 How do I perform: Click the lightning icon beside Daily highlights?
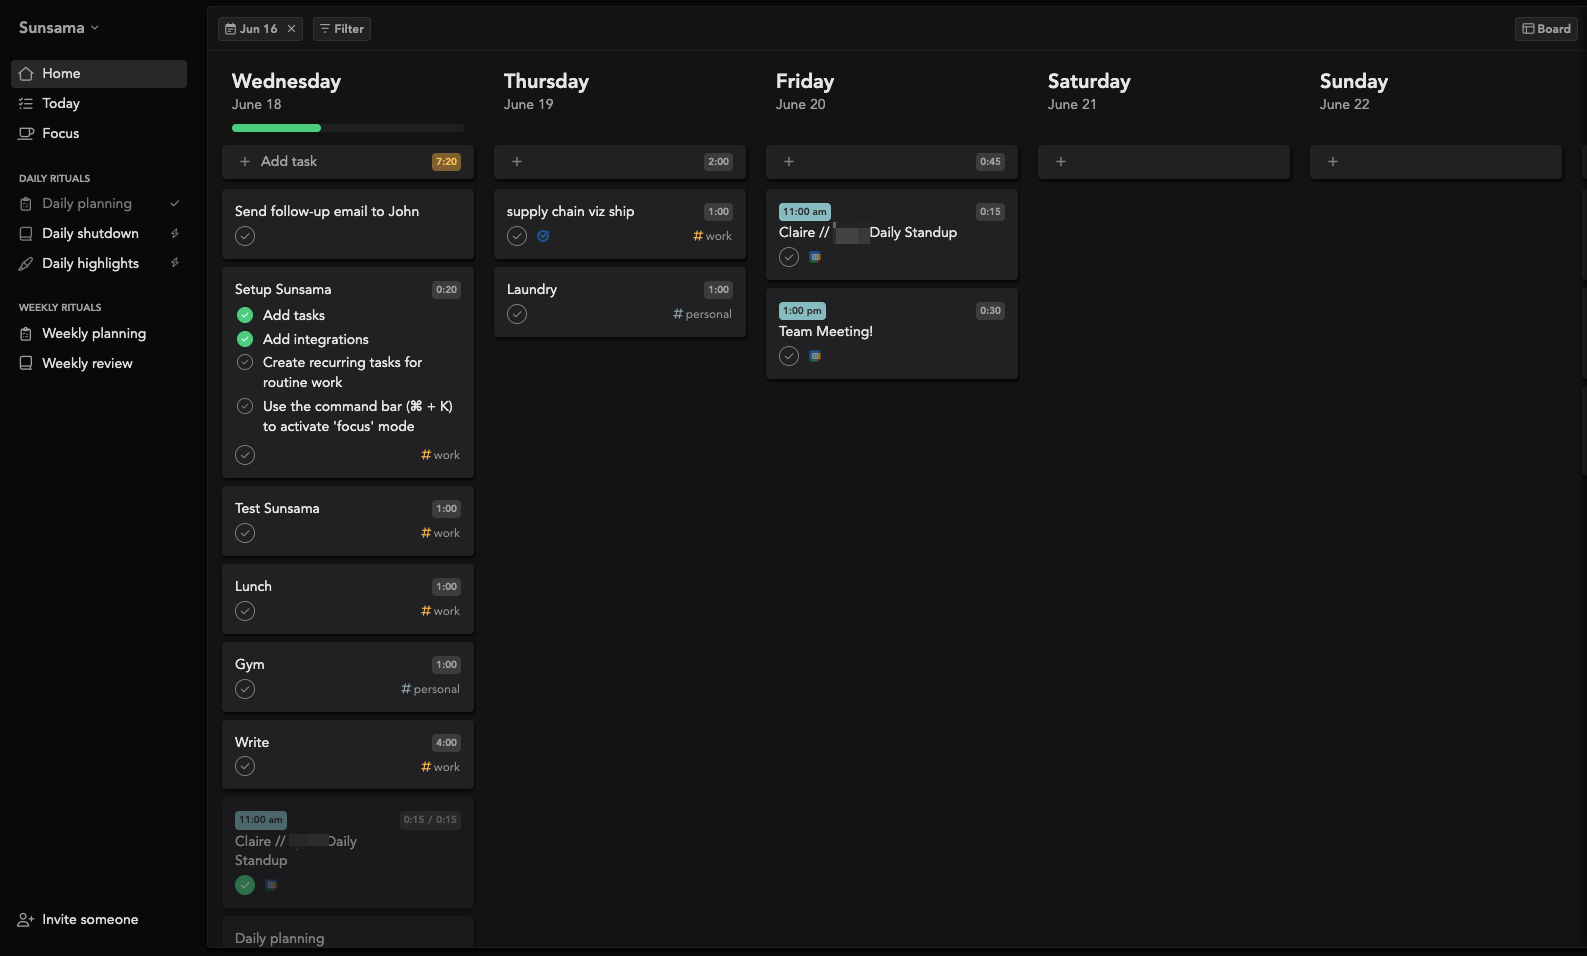pyautogui.click(x=175, y=263)
